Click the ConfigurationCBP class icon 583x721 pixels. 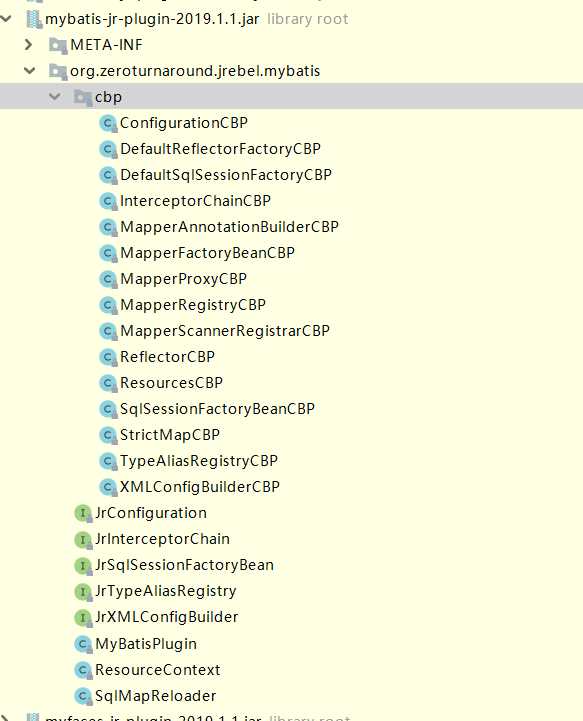click(x=108, y=123)
